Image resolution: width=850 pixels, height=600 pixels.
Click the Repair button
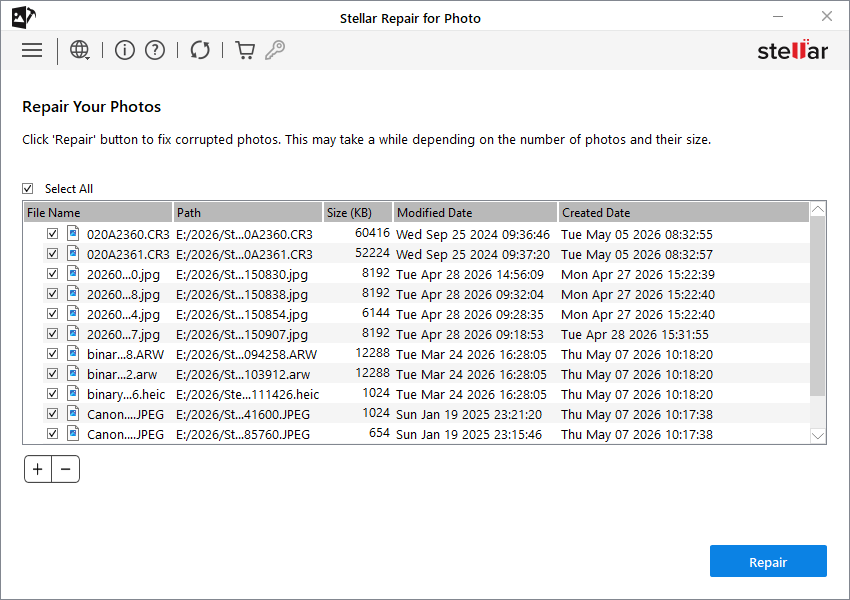pos(768,562)
